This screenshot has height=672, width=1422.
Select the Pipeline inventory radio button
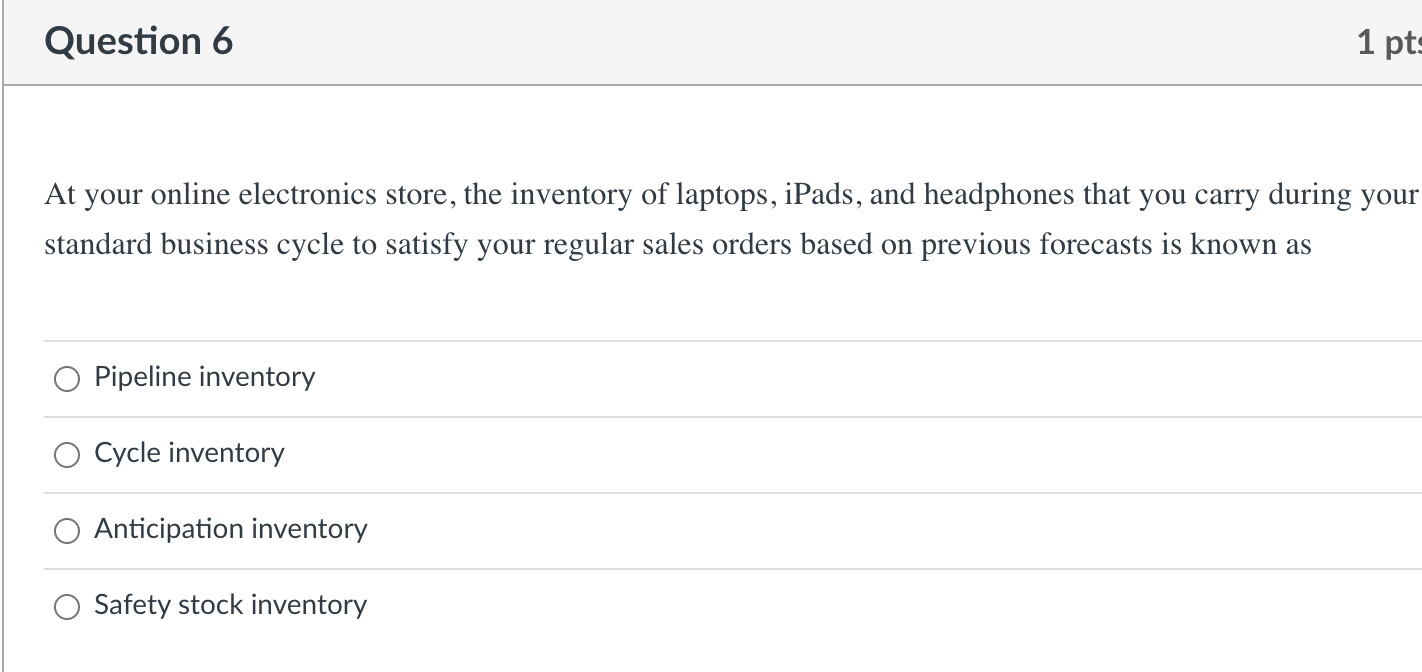coord(66,378)
